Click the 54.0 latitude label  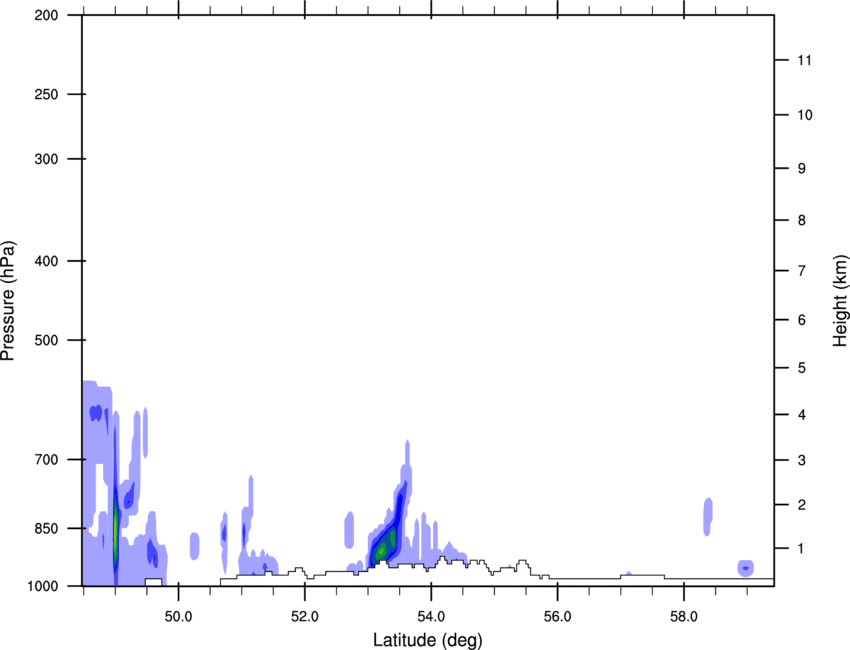click(431, 617)
